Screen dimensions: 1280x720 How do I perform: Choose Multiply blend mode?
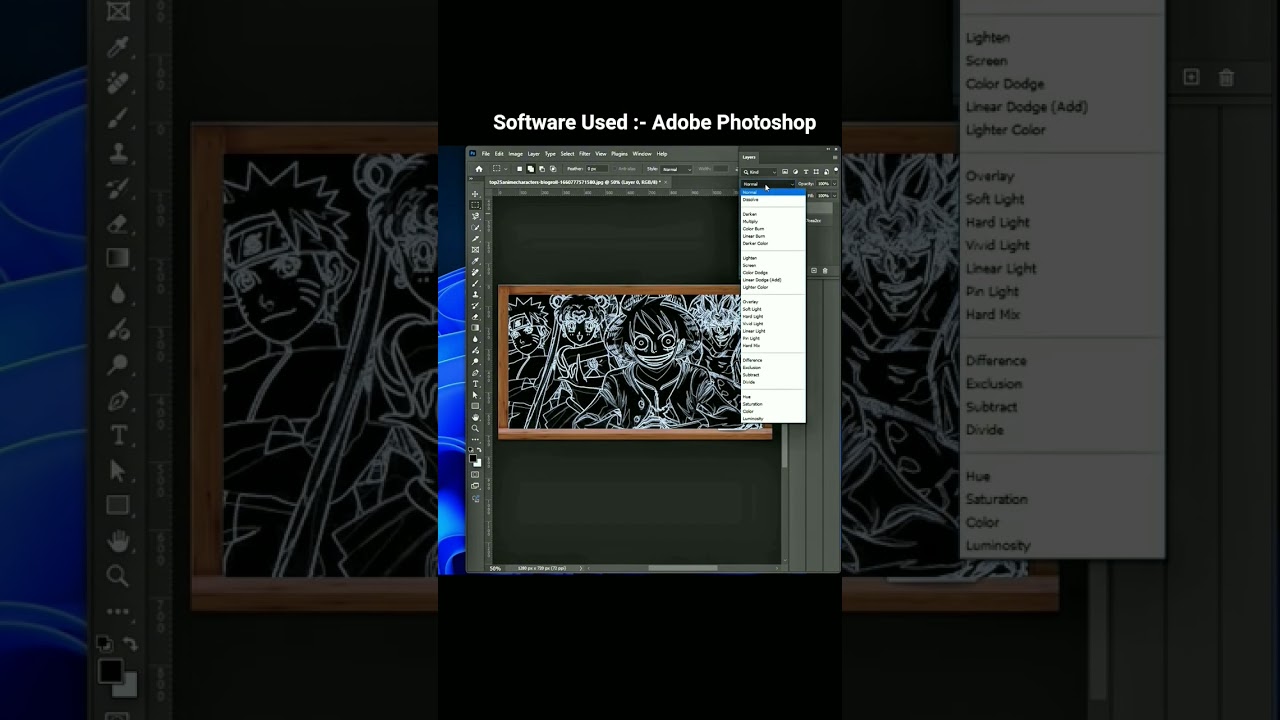pos(751,221)
